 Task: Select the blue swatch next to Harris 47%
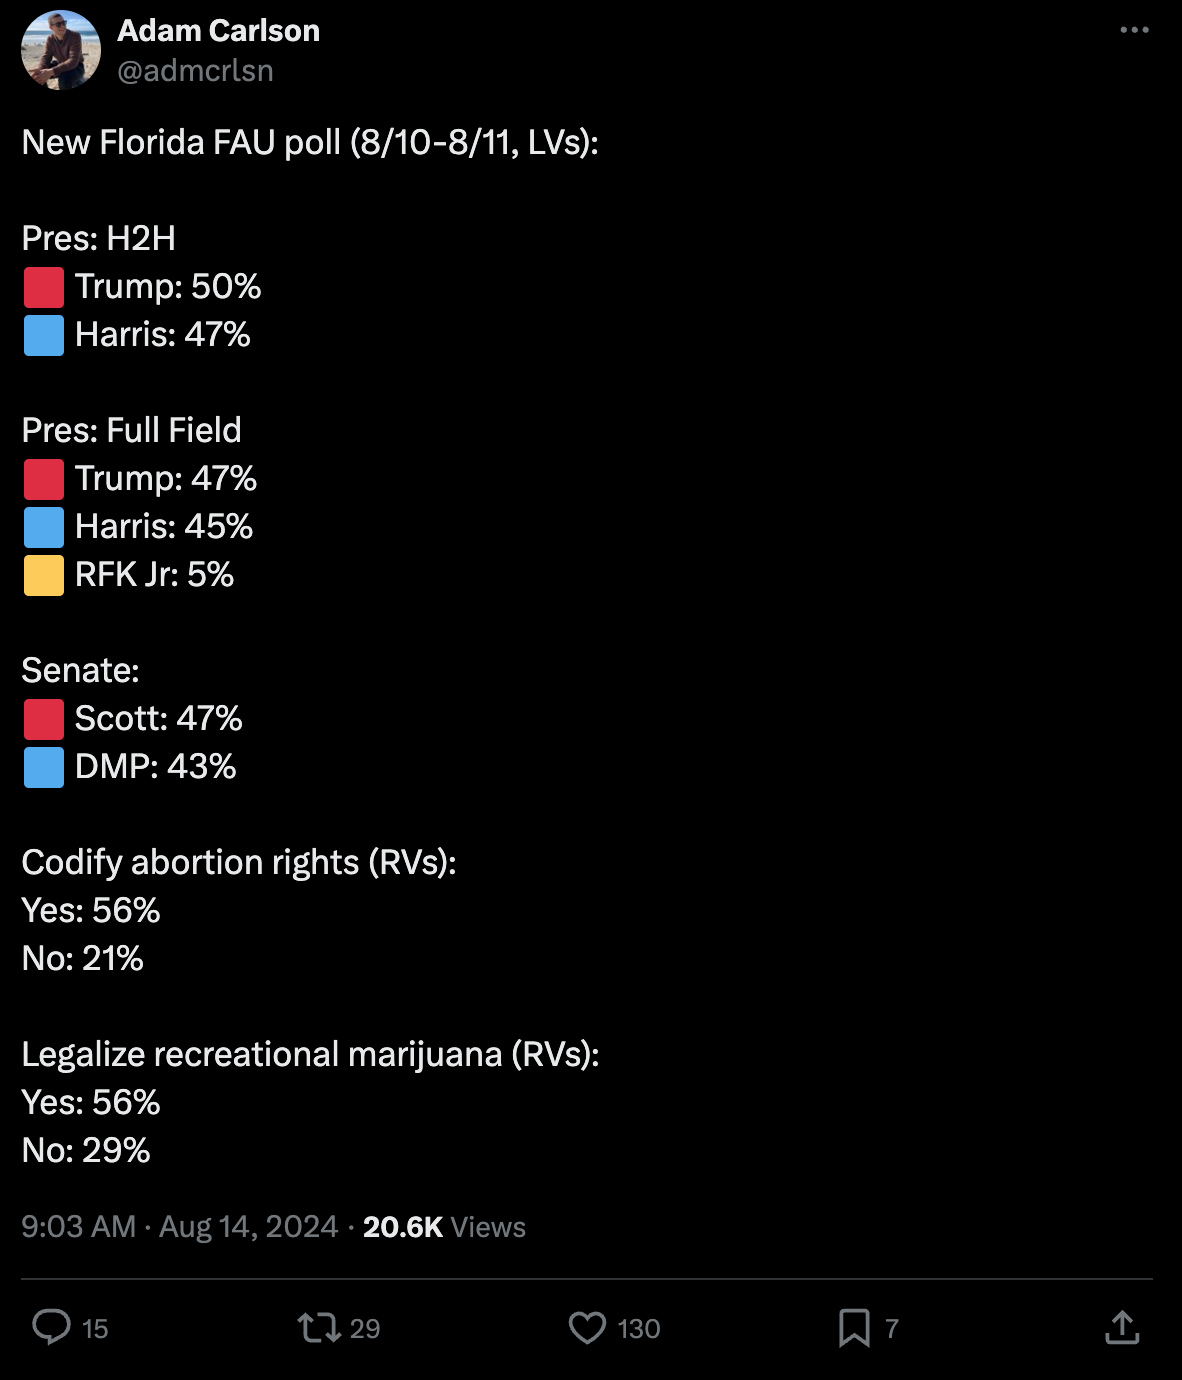click(44, 335)
